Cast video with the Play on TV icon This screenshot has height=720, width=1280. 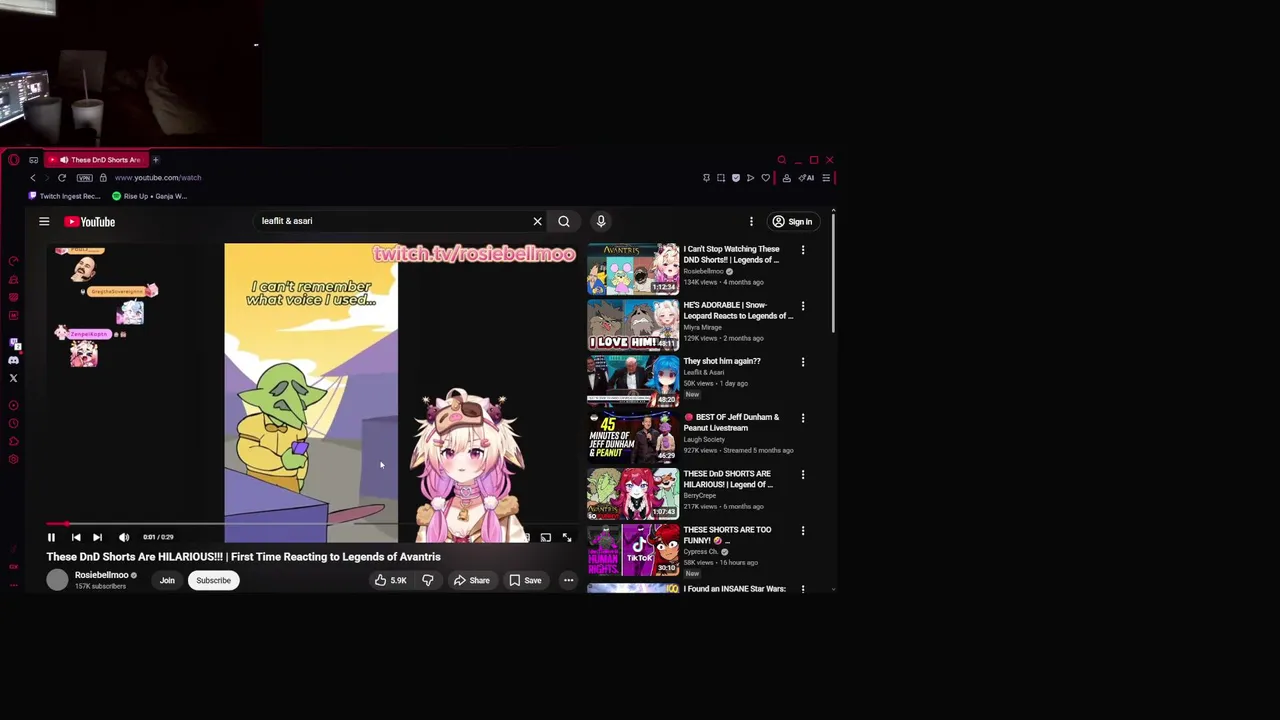coord(545,537)
